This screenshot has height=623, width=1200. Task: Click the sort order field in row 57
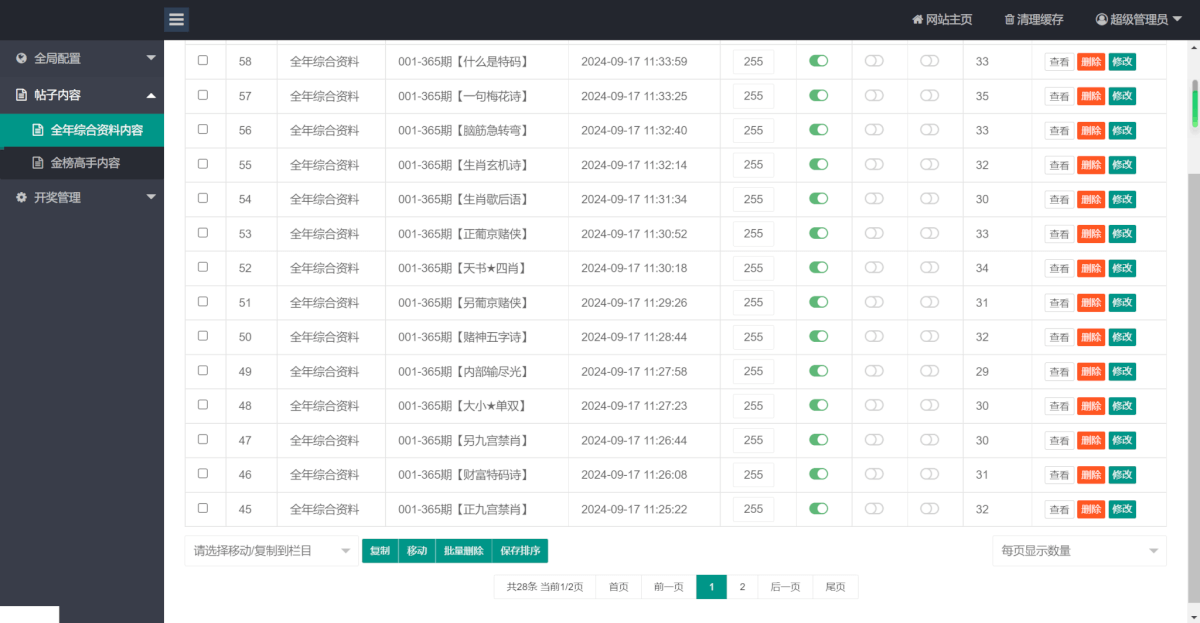click(753, 96)
